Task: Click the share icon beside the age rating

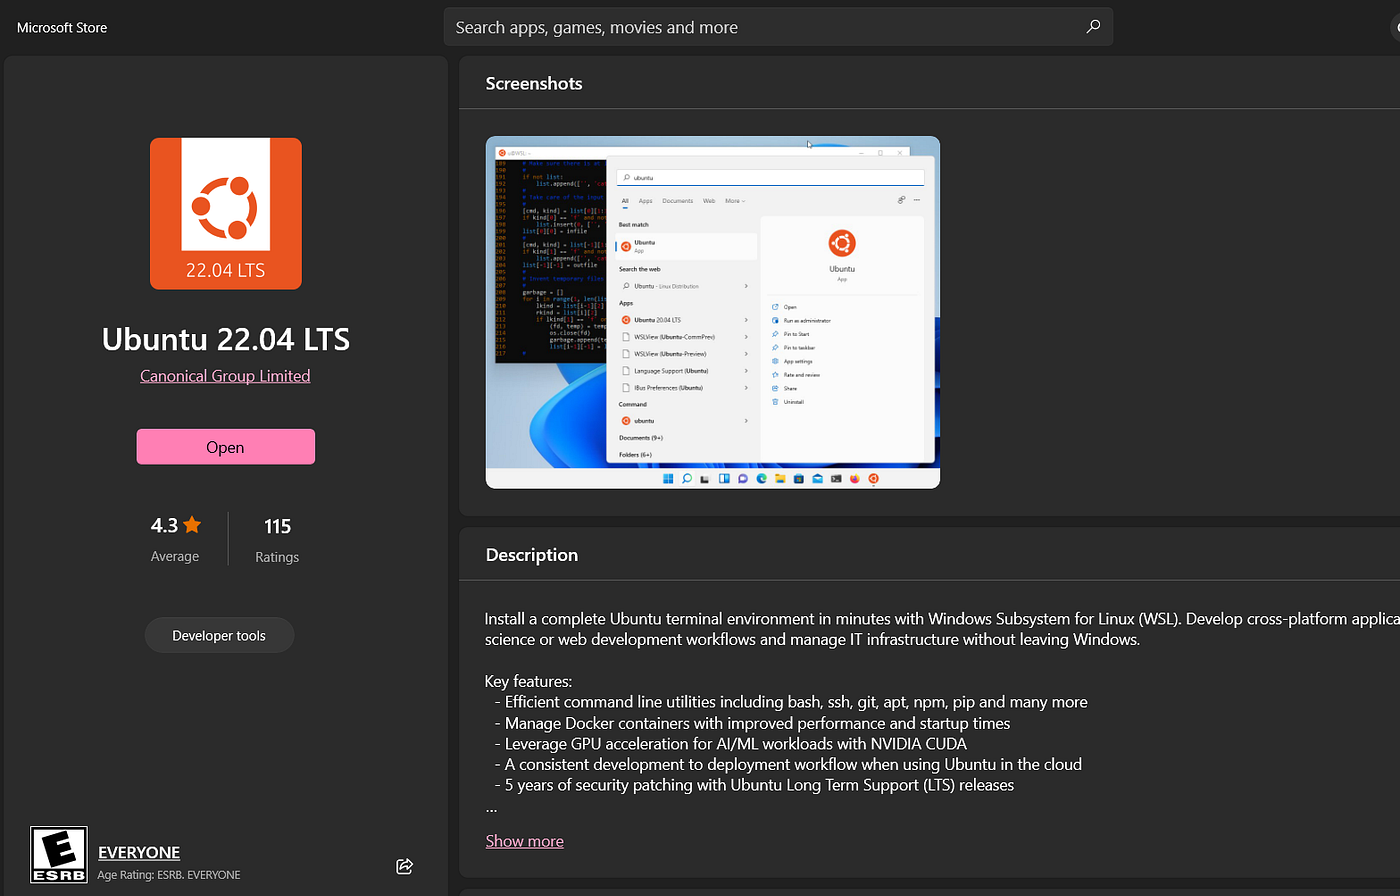Action: 405,866
